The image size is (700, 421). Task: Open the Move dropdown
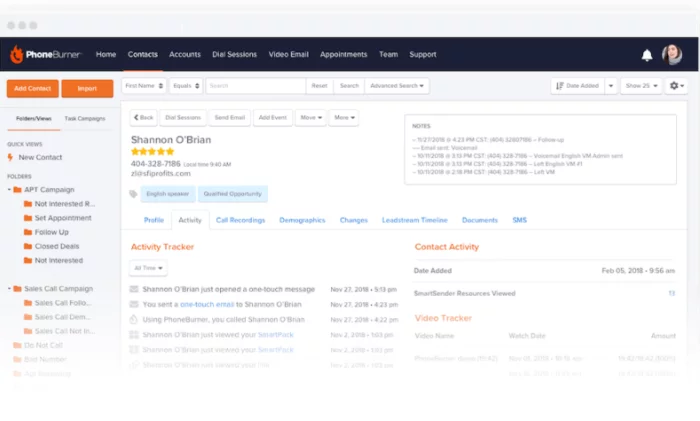(x=311, y=118)
